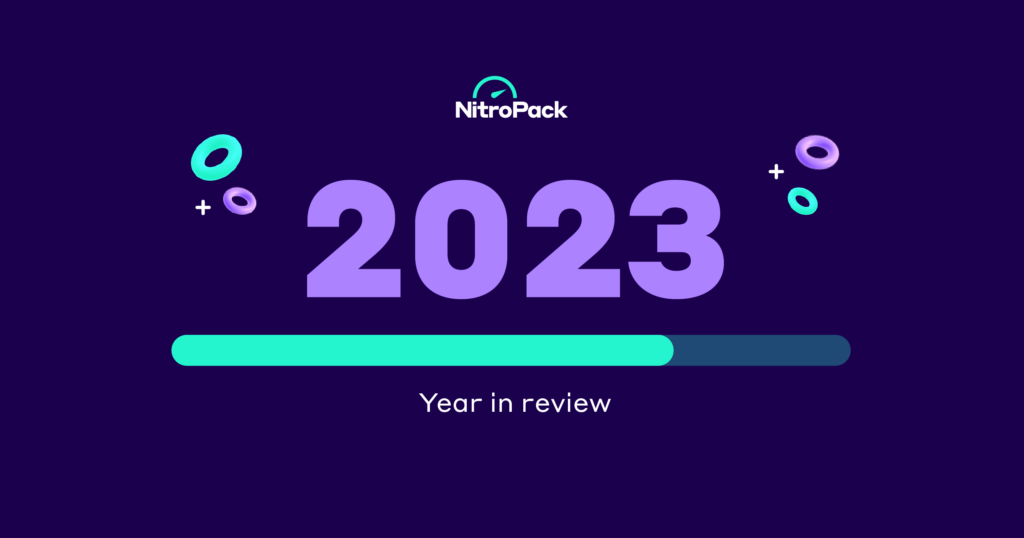Click the "Pack" part of the logo
This screenshot has height=538, width=1024.
[540, 110]
